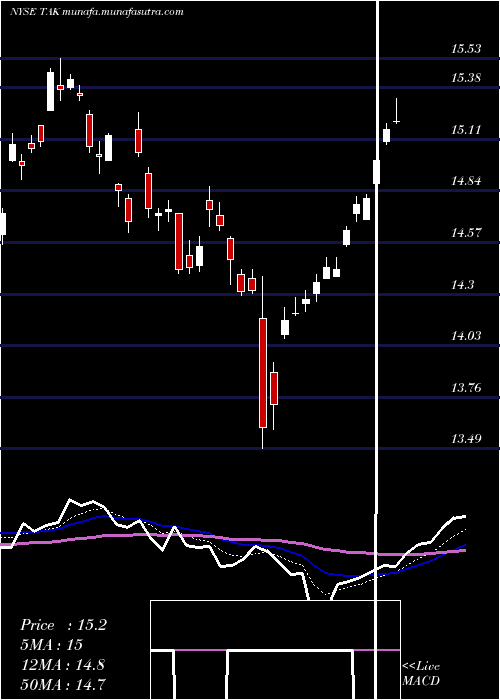Click the last candle with the long upper wick
Screen dimensions: 500x700
coord(396,111)
